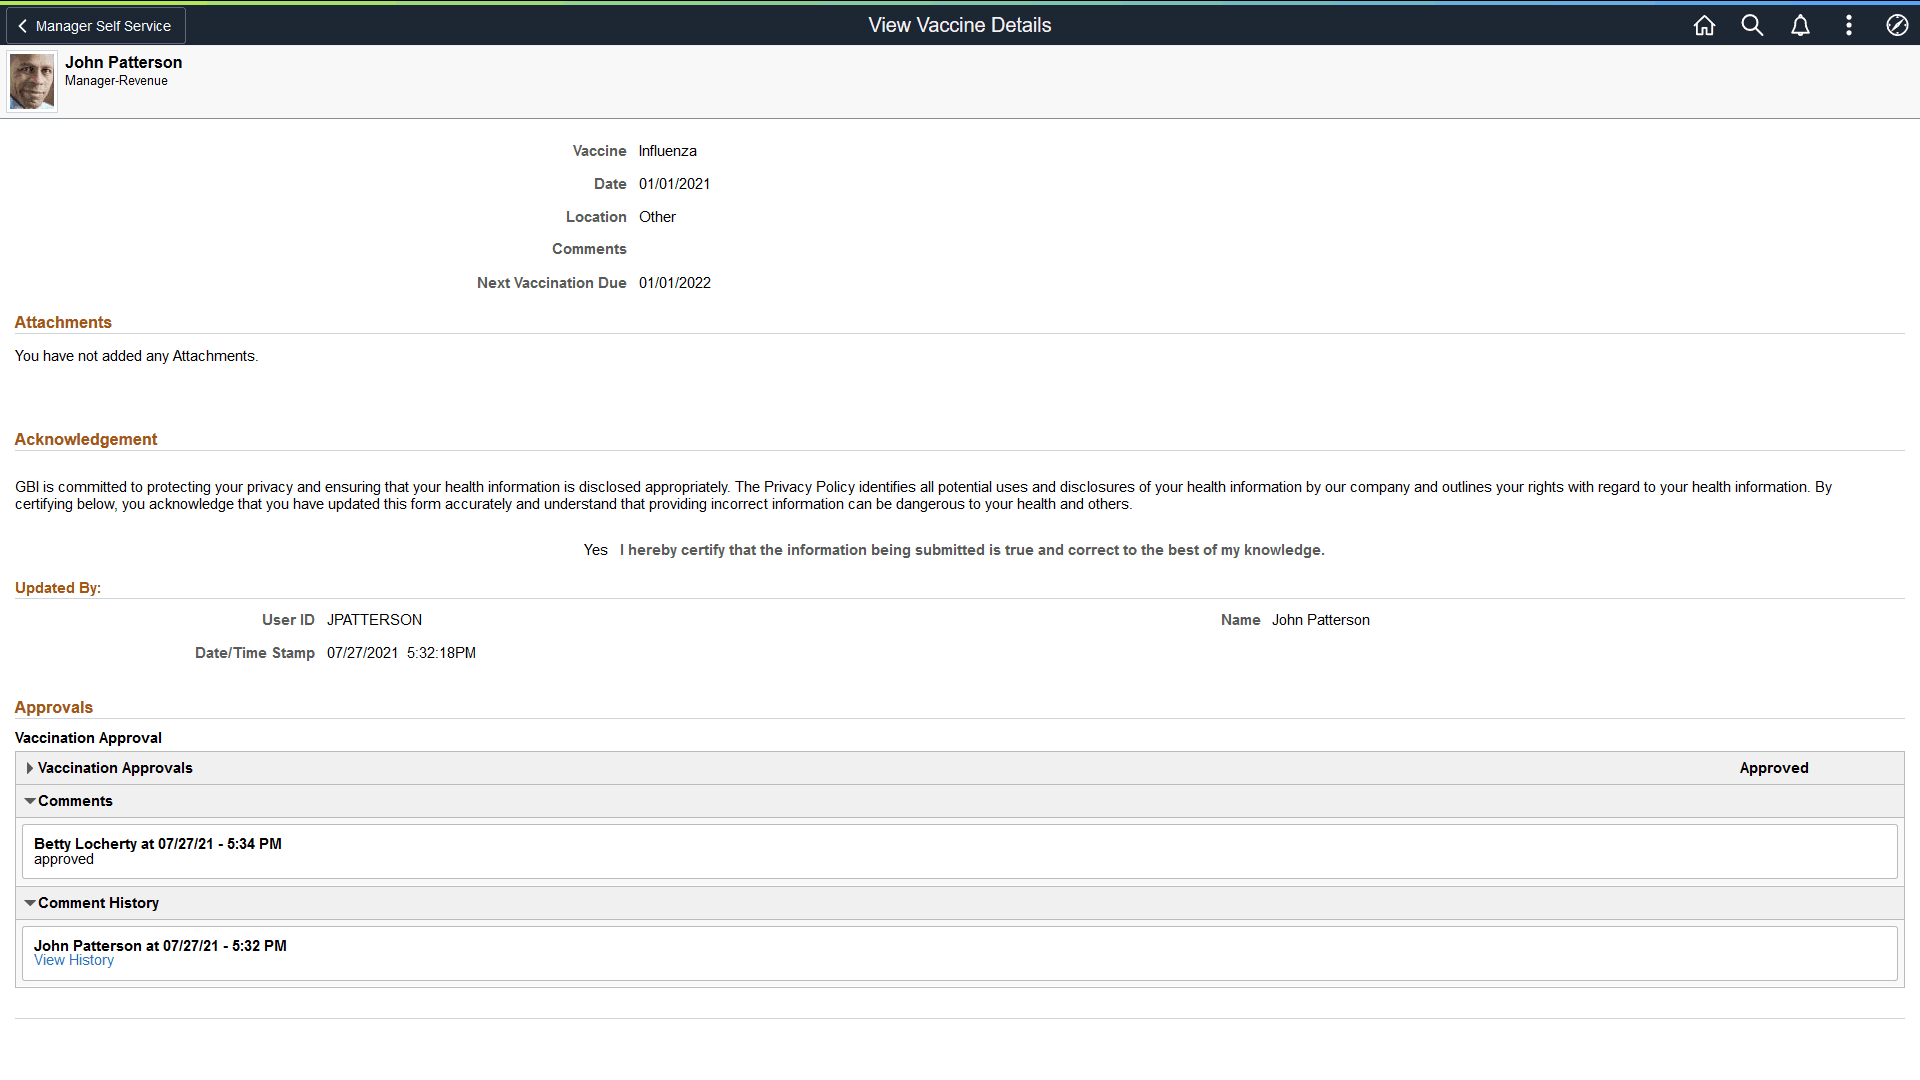This screenshot has width=1920, height=1080.
Task: Click the Approvals section heading
Action: pyautogui.click(x=54, y=707)
